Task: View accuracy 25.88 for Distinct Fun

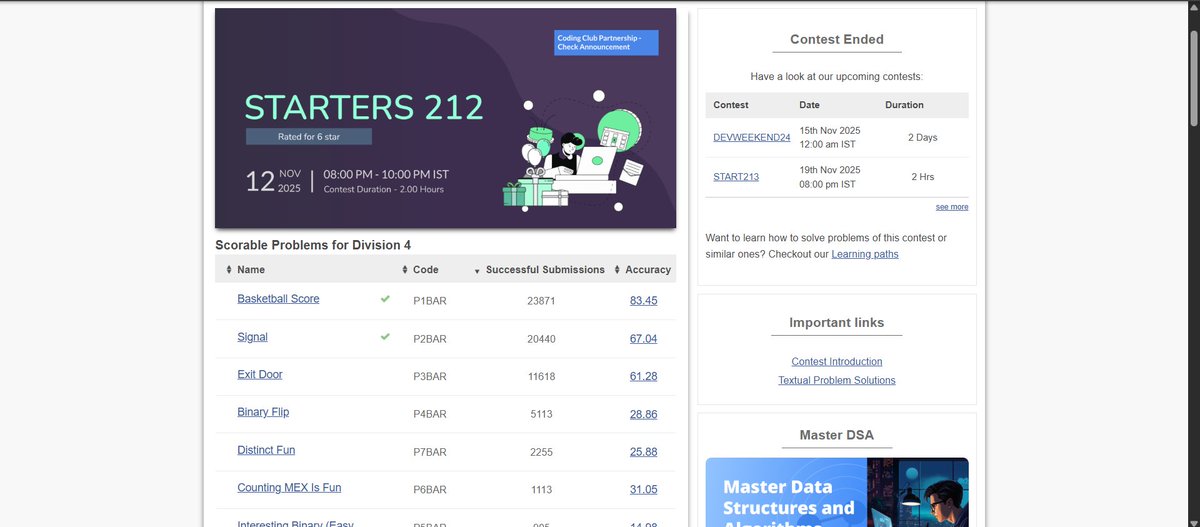Action: [x=644, y=452]
